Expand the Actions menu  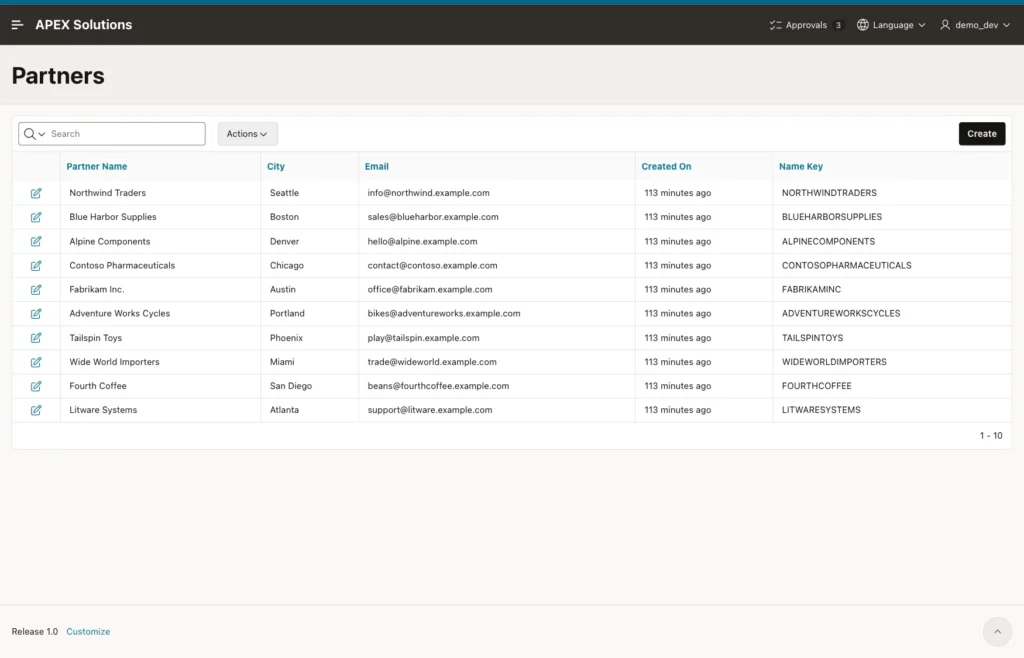248,134
